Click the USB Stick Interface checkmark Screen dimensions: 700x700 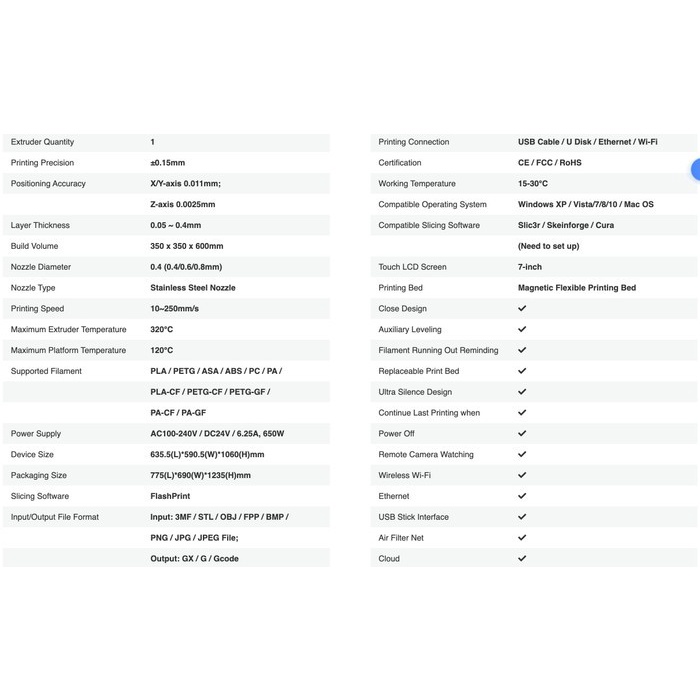point(522,517)
